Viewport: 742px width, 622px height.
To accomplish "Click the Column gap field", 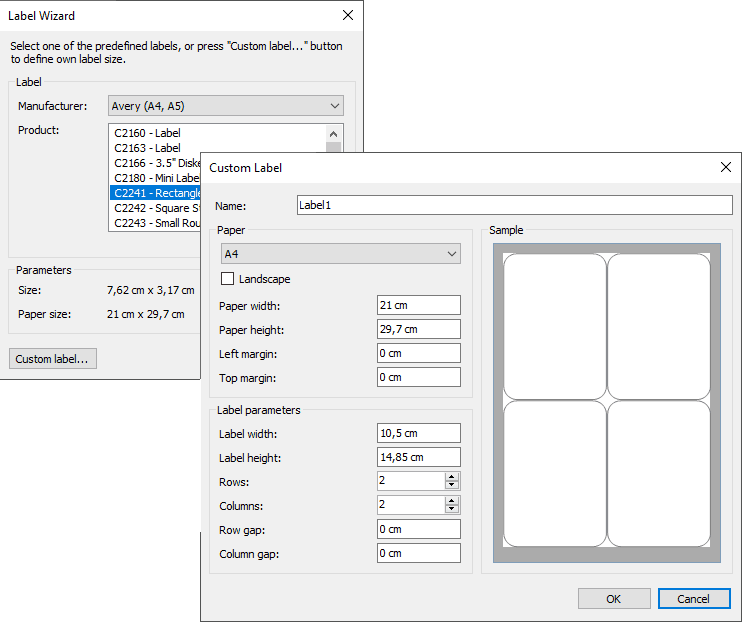I will 419,553.
